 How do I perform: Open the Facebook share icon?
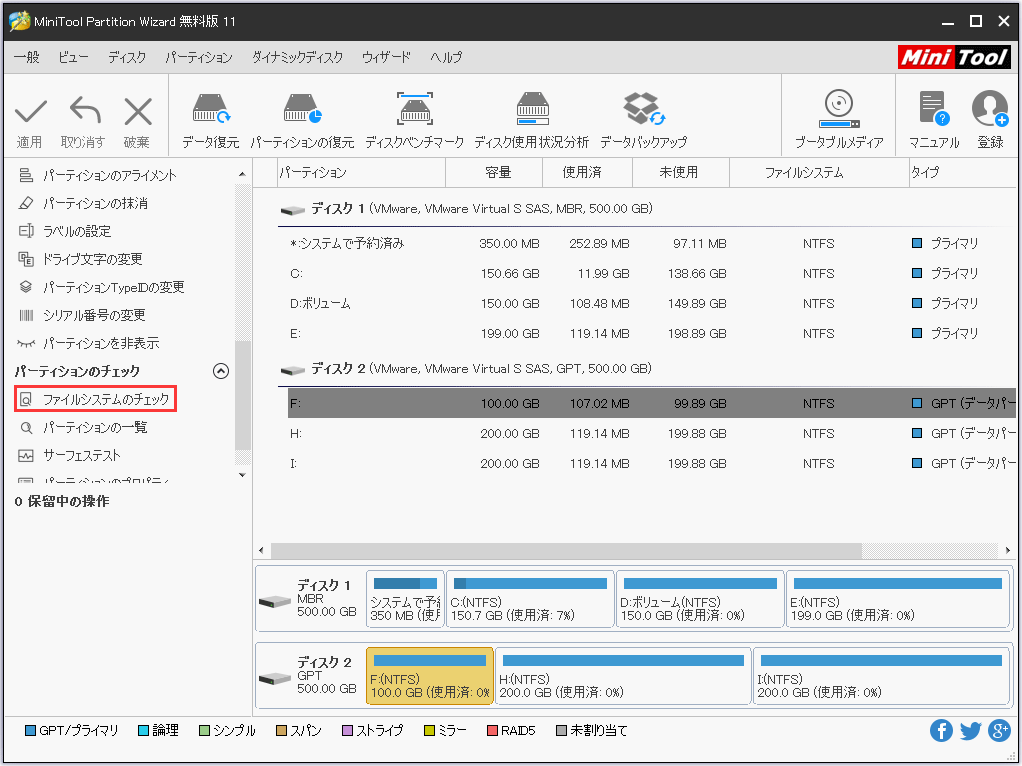click(x=941, y=730)
